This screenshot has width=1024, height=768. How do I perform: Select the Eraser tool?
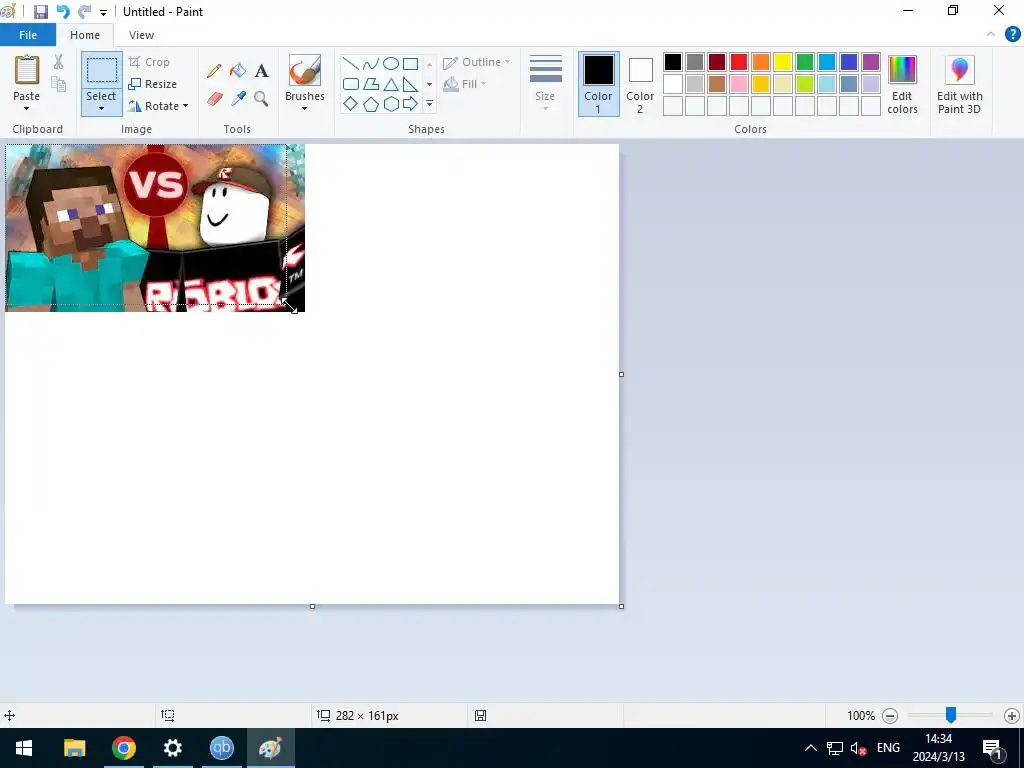coord(214,99)
